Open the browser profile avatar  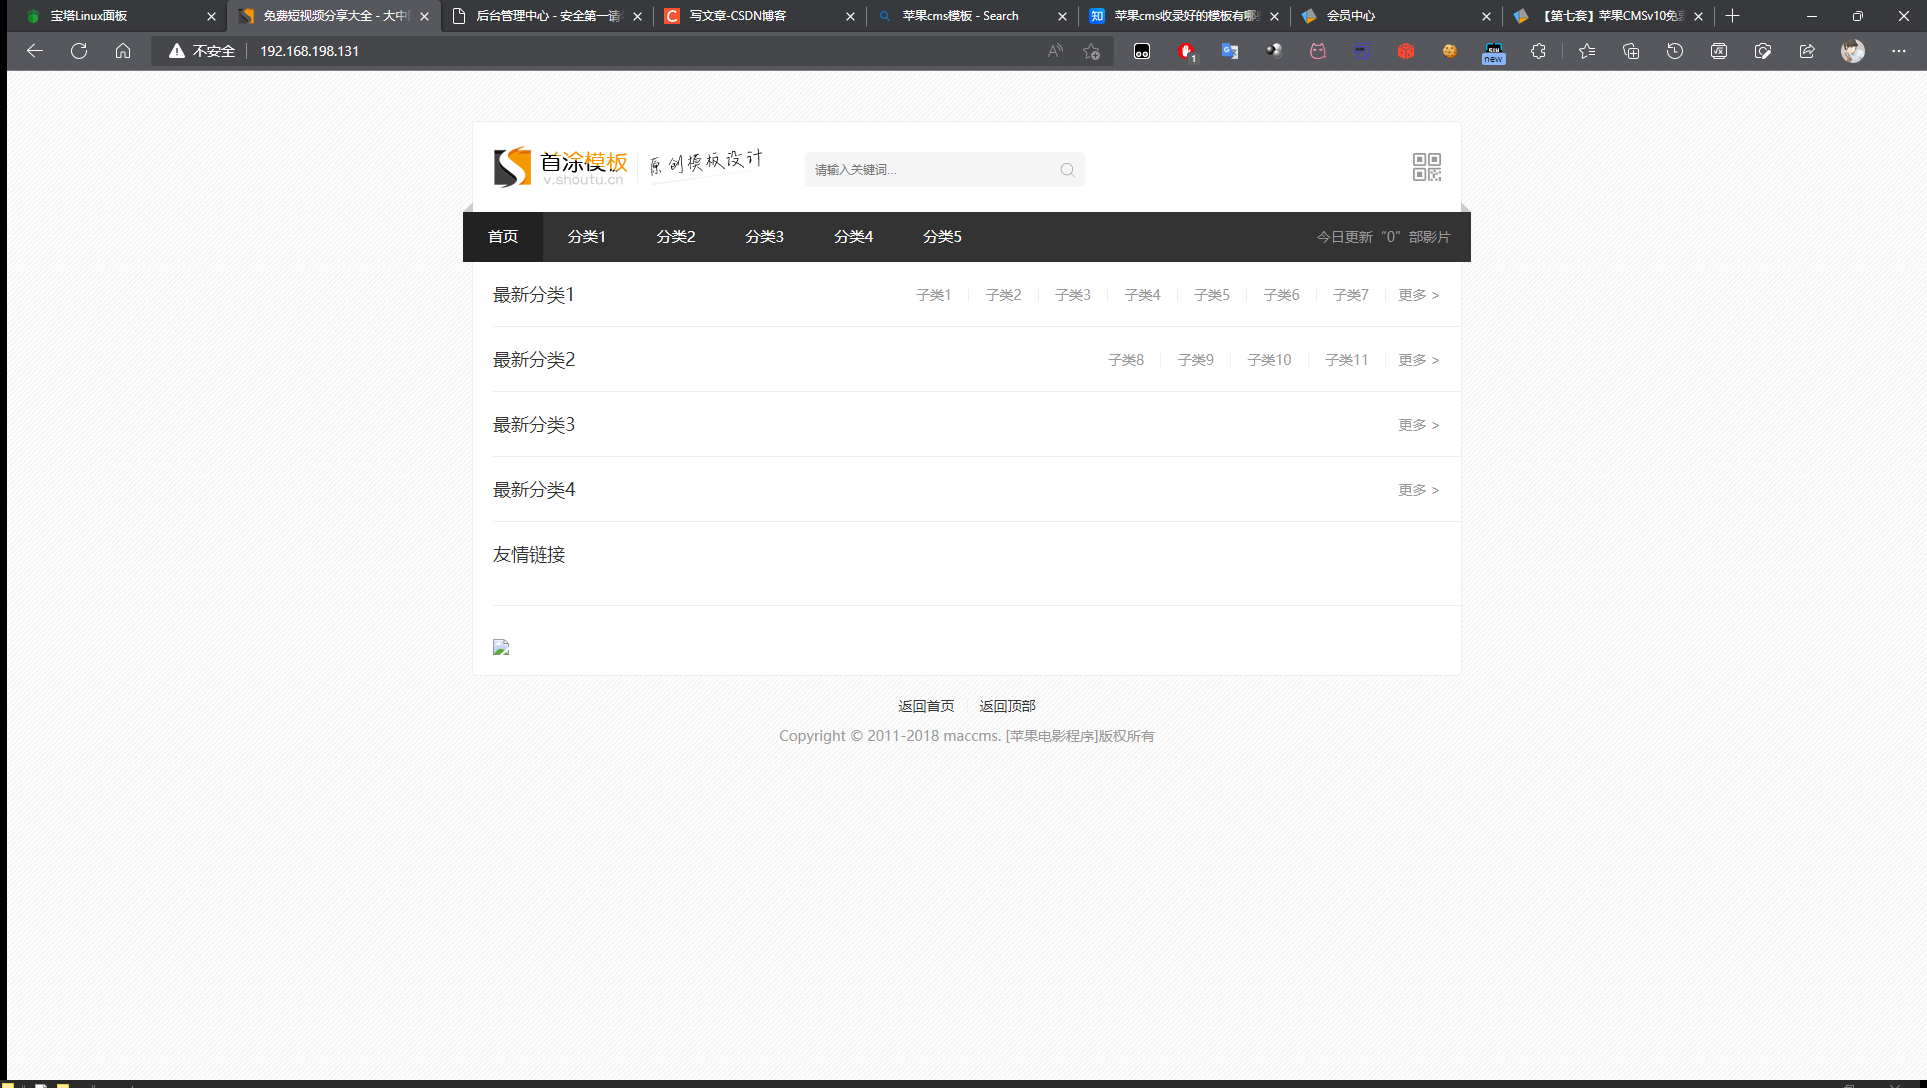1853,51
